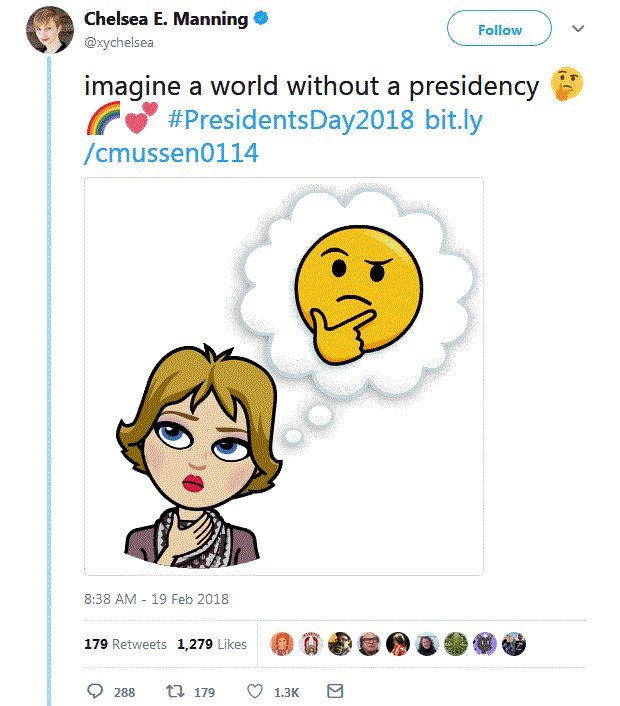Select the green octopus liker avatar

pos(456,644)
